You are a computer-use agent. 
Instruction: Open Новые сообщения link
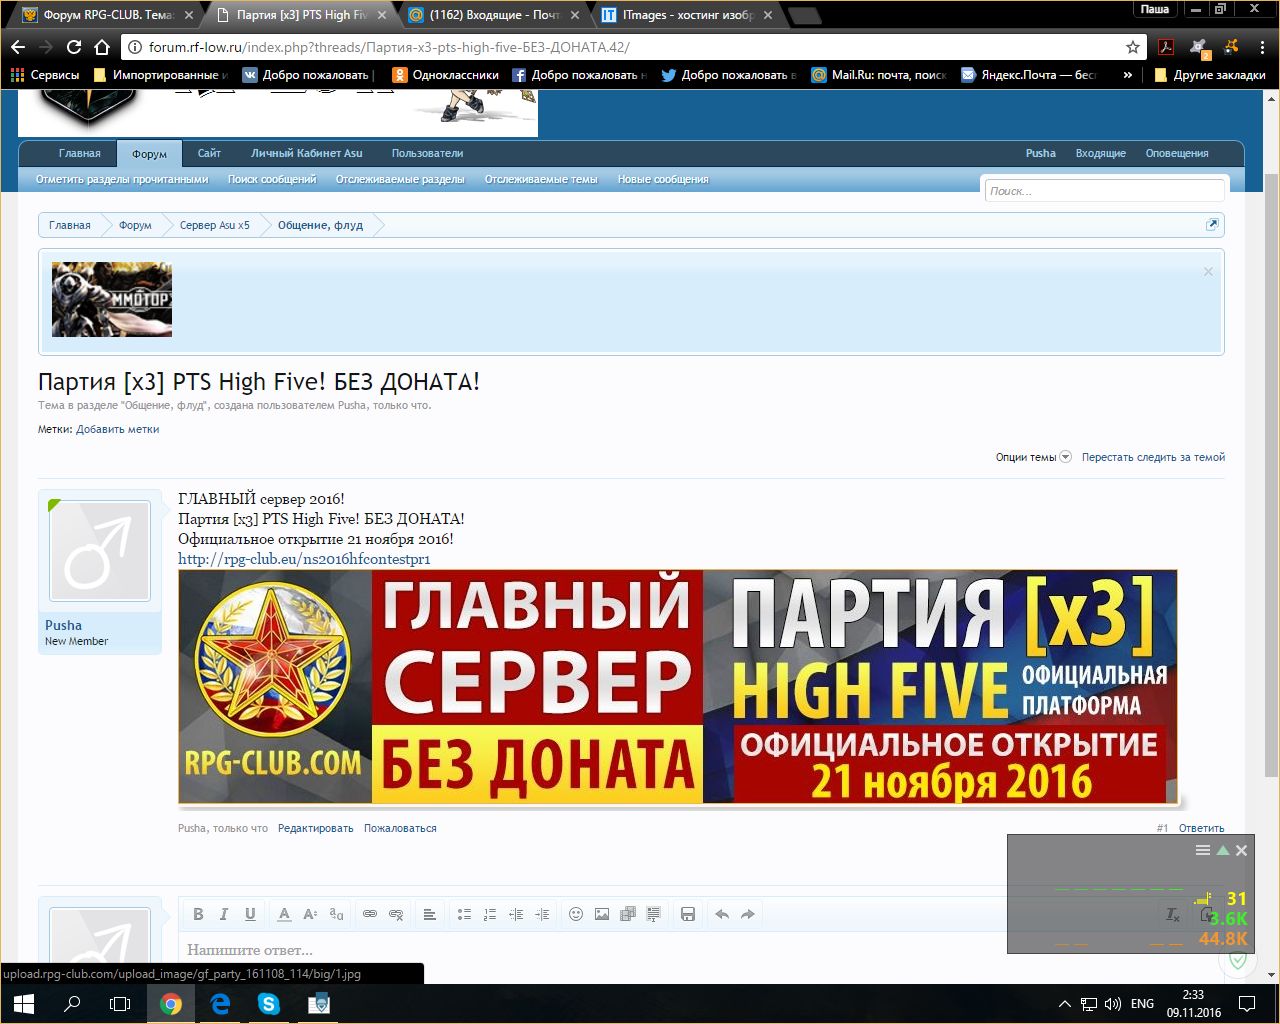663,179
